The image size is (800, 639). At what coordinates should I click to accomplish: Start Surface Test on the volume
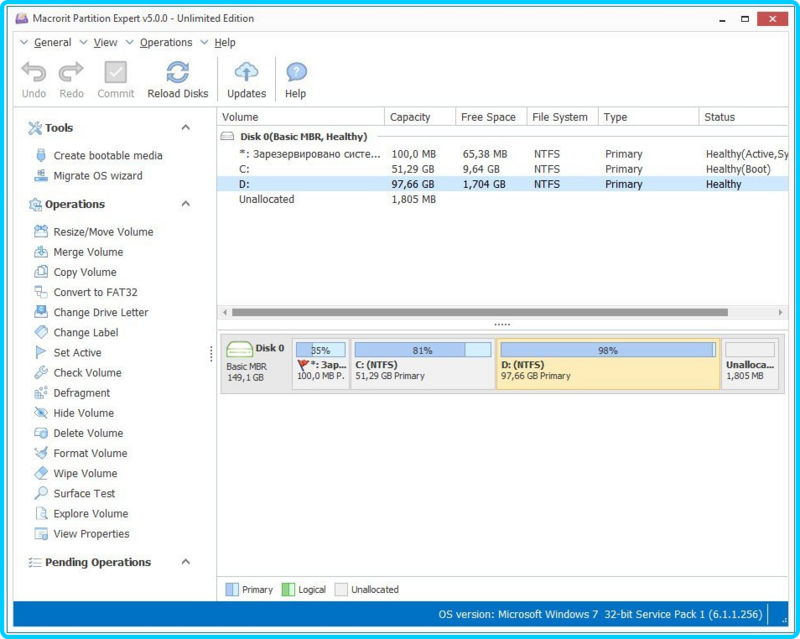click(x=84, y=494)
